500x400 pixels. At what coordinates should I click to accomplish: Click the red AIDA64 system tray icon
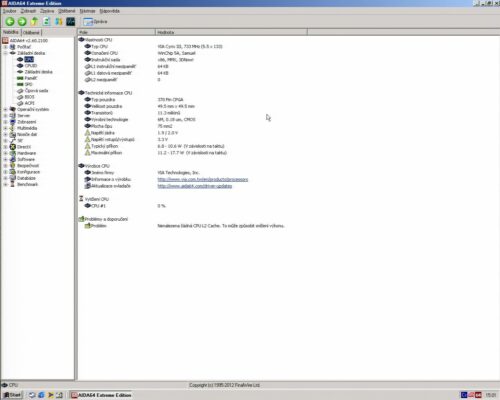coord(479,395)
